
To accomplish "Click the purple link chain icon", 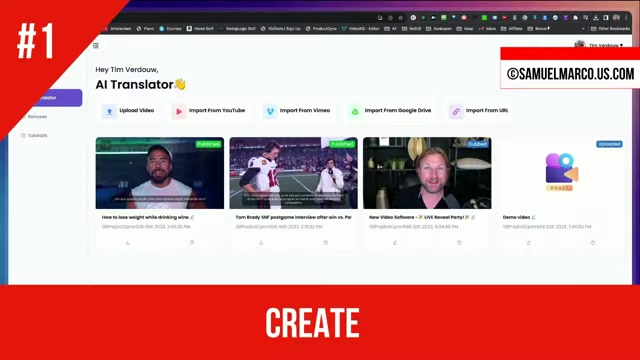I will tap(456, 111).
